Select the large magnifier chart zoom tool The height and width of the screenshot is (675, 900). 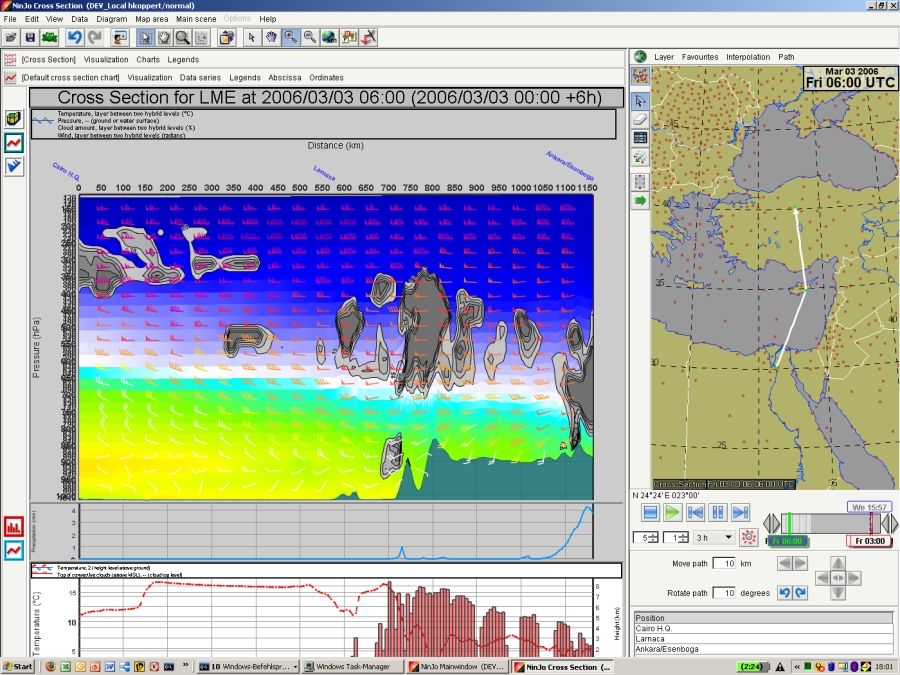[183, 38]
